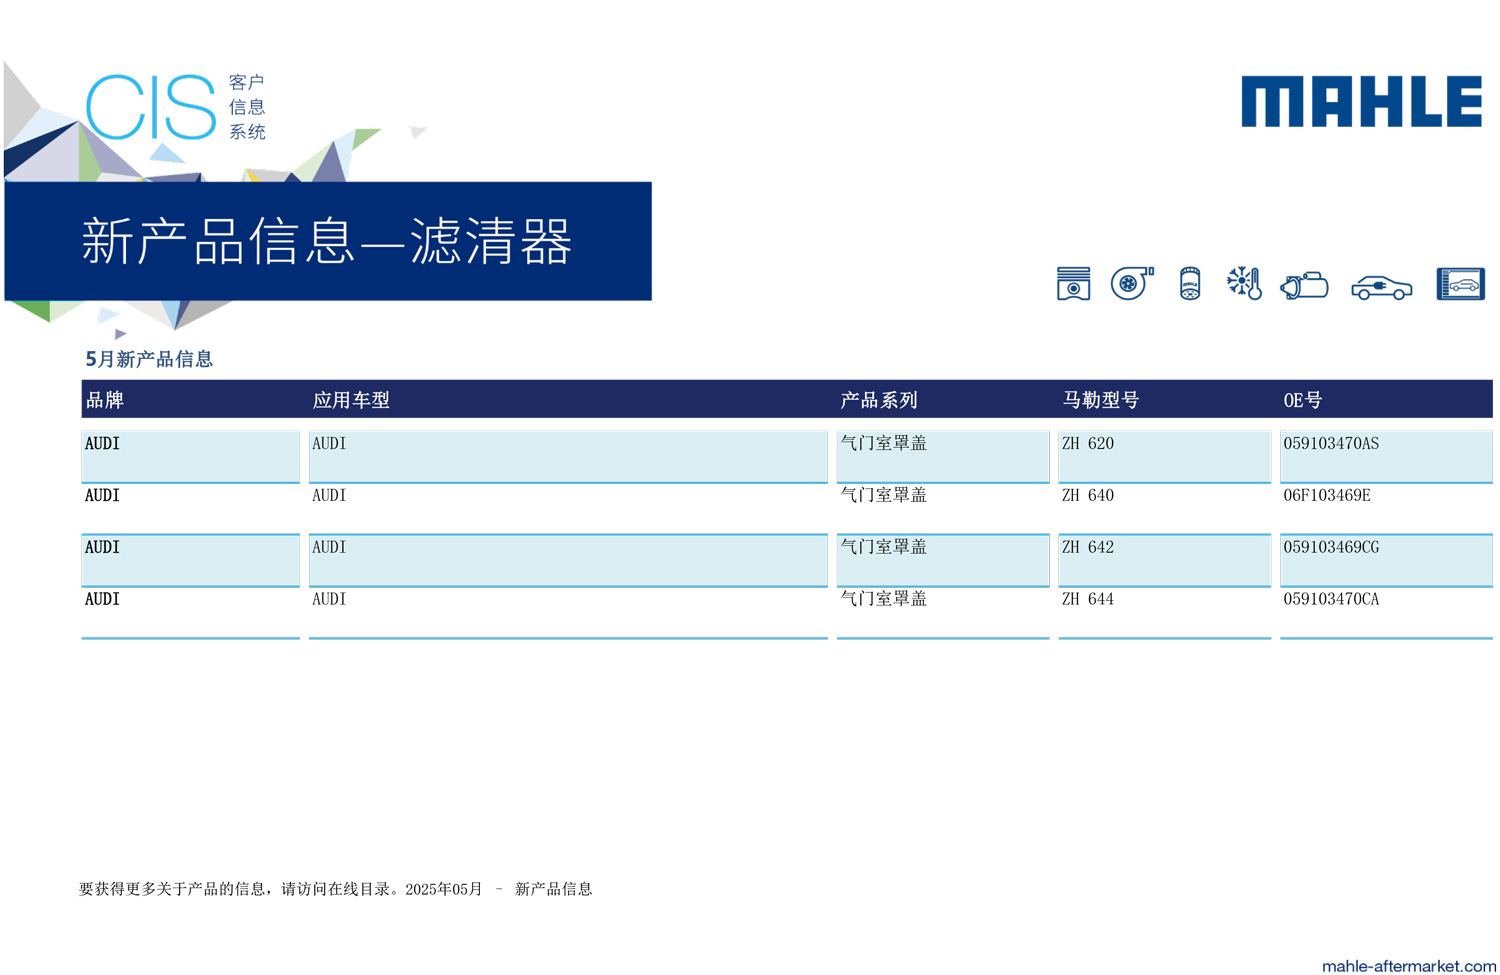Select model cell ZH 644
This screenshot has height=975, width=1500.
[1164, 613]
